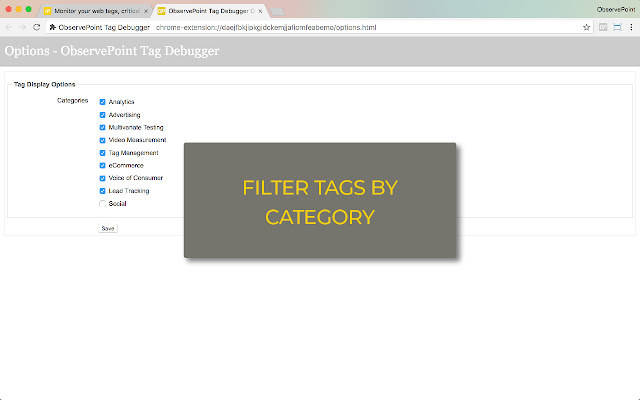Disable the Tag Management checkbox

click(x=102, y=153)
